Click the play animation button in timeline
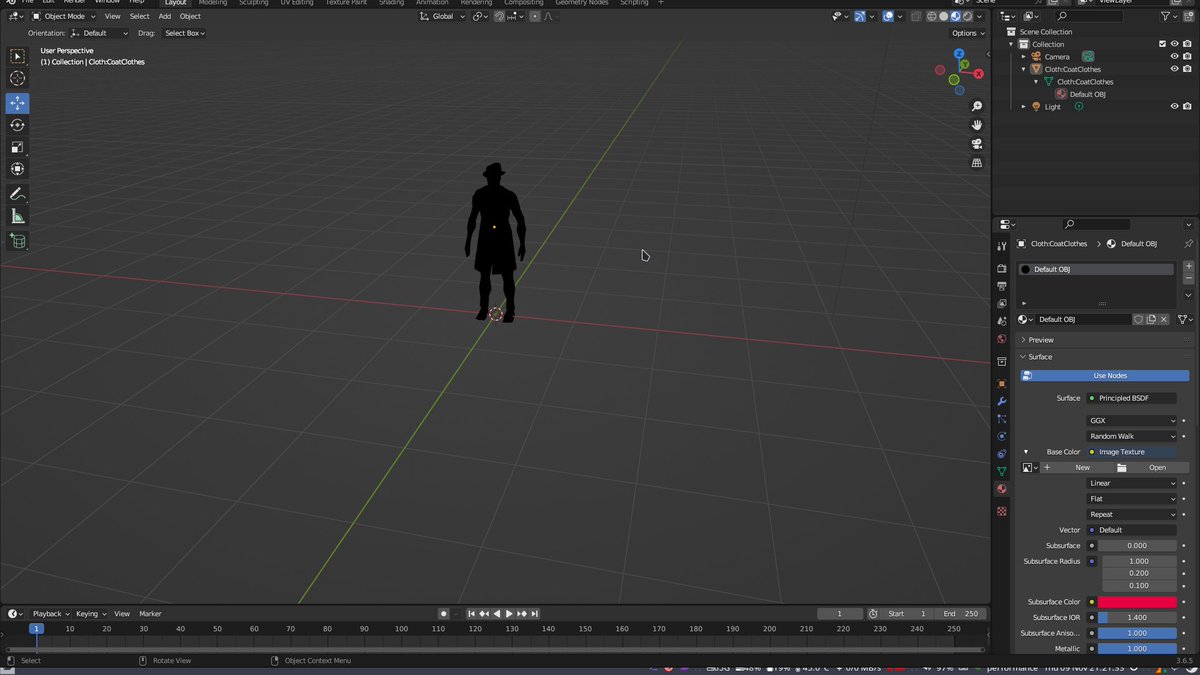The image size is (1200, 675). coord(509,614)
